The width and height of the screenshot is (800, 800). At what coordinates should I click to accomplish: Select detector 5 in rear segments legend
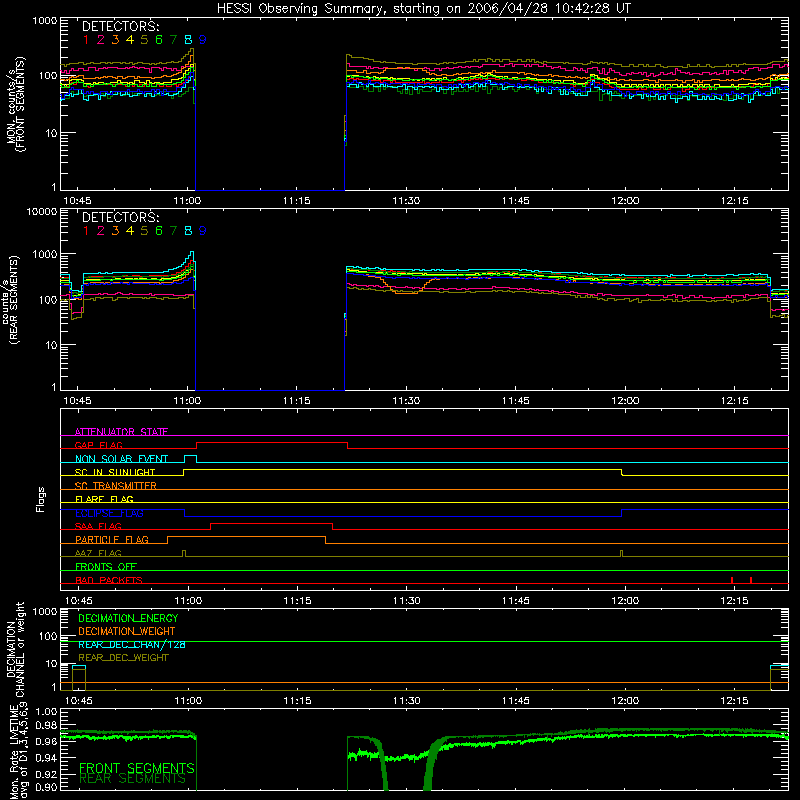(x=144, y=231)
